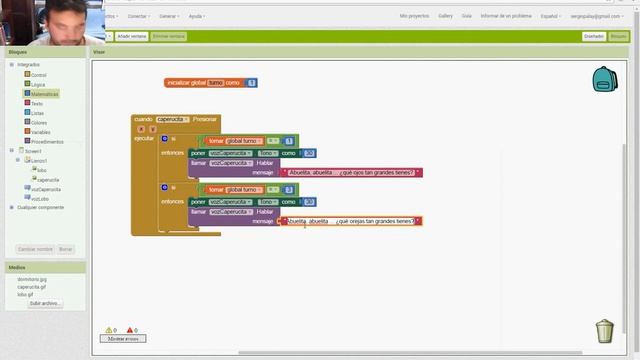The height and width of the screenshot is (360, 640).
Task: Open the caperucita component dropdown in the cuando block
Action: pos(173,119)
